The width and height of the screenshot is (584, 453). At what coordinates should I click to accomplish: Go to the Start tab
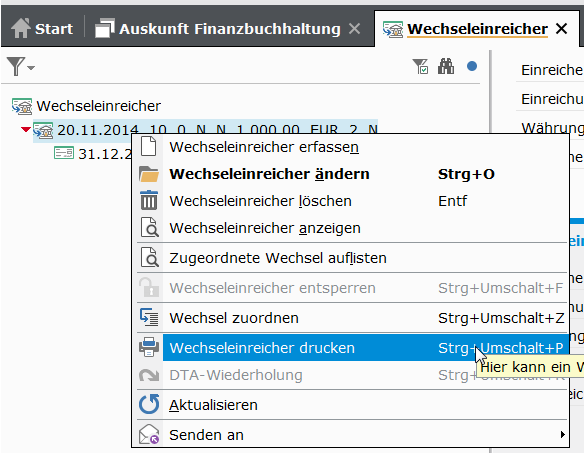coord(42,29)
